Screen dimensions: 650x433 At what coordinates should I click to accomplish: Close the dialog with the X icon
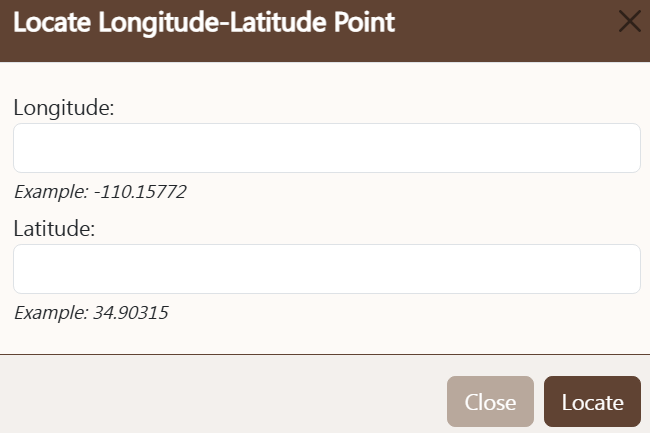tap(630, 21)
